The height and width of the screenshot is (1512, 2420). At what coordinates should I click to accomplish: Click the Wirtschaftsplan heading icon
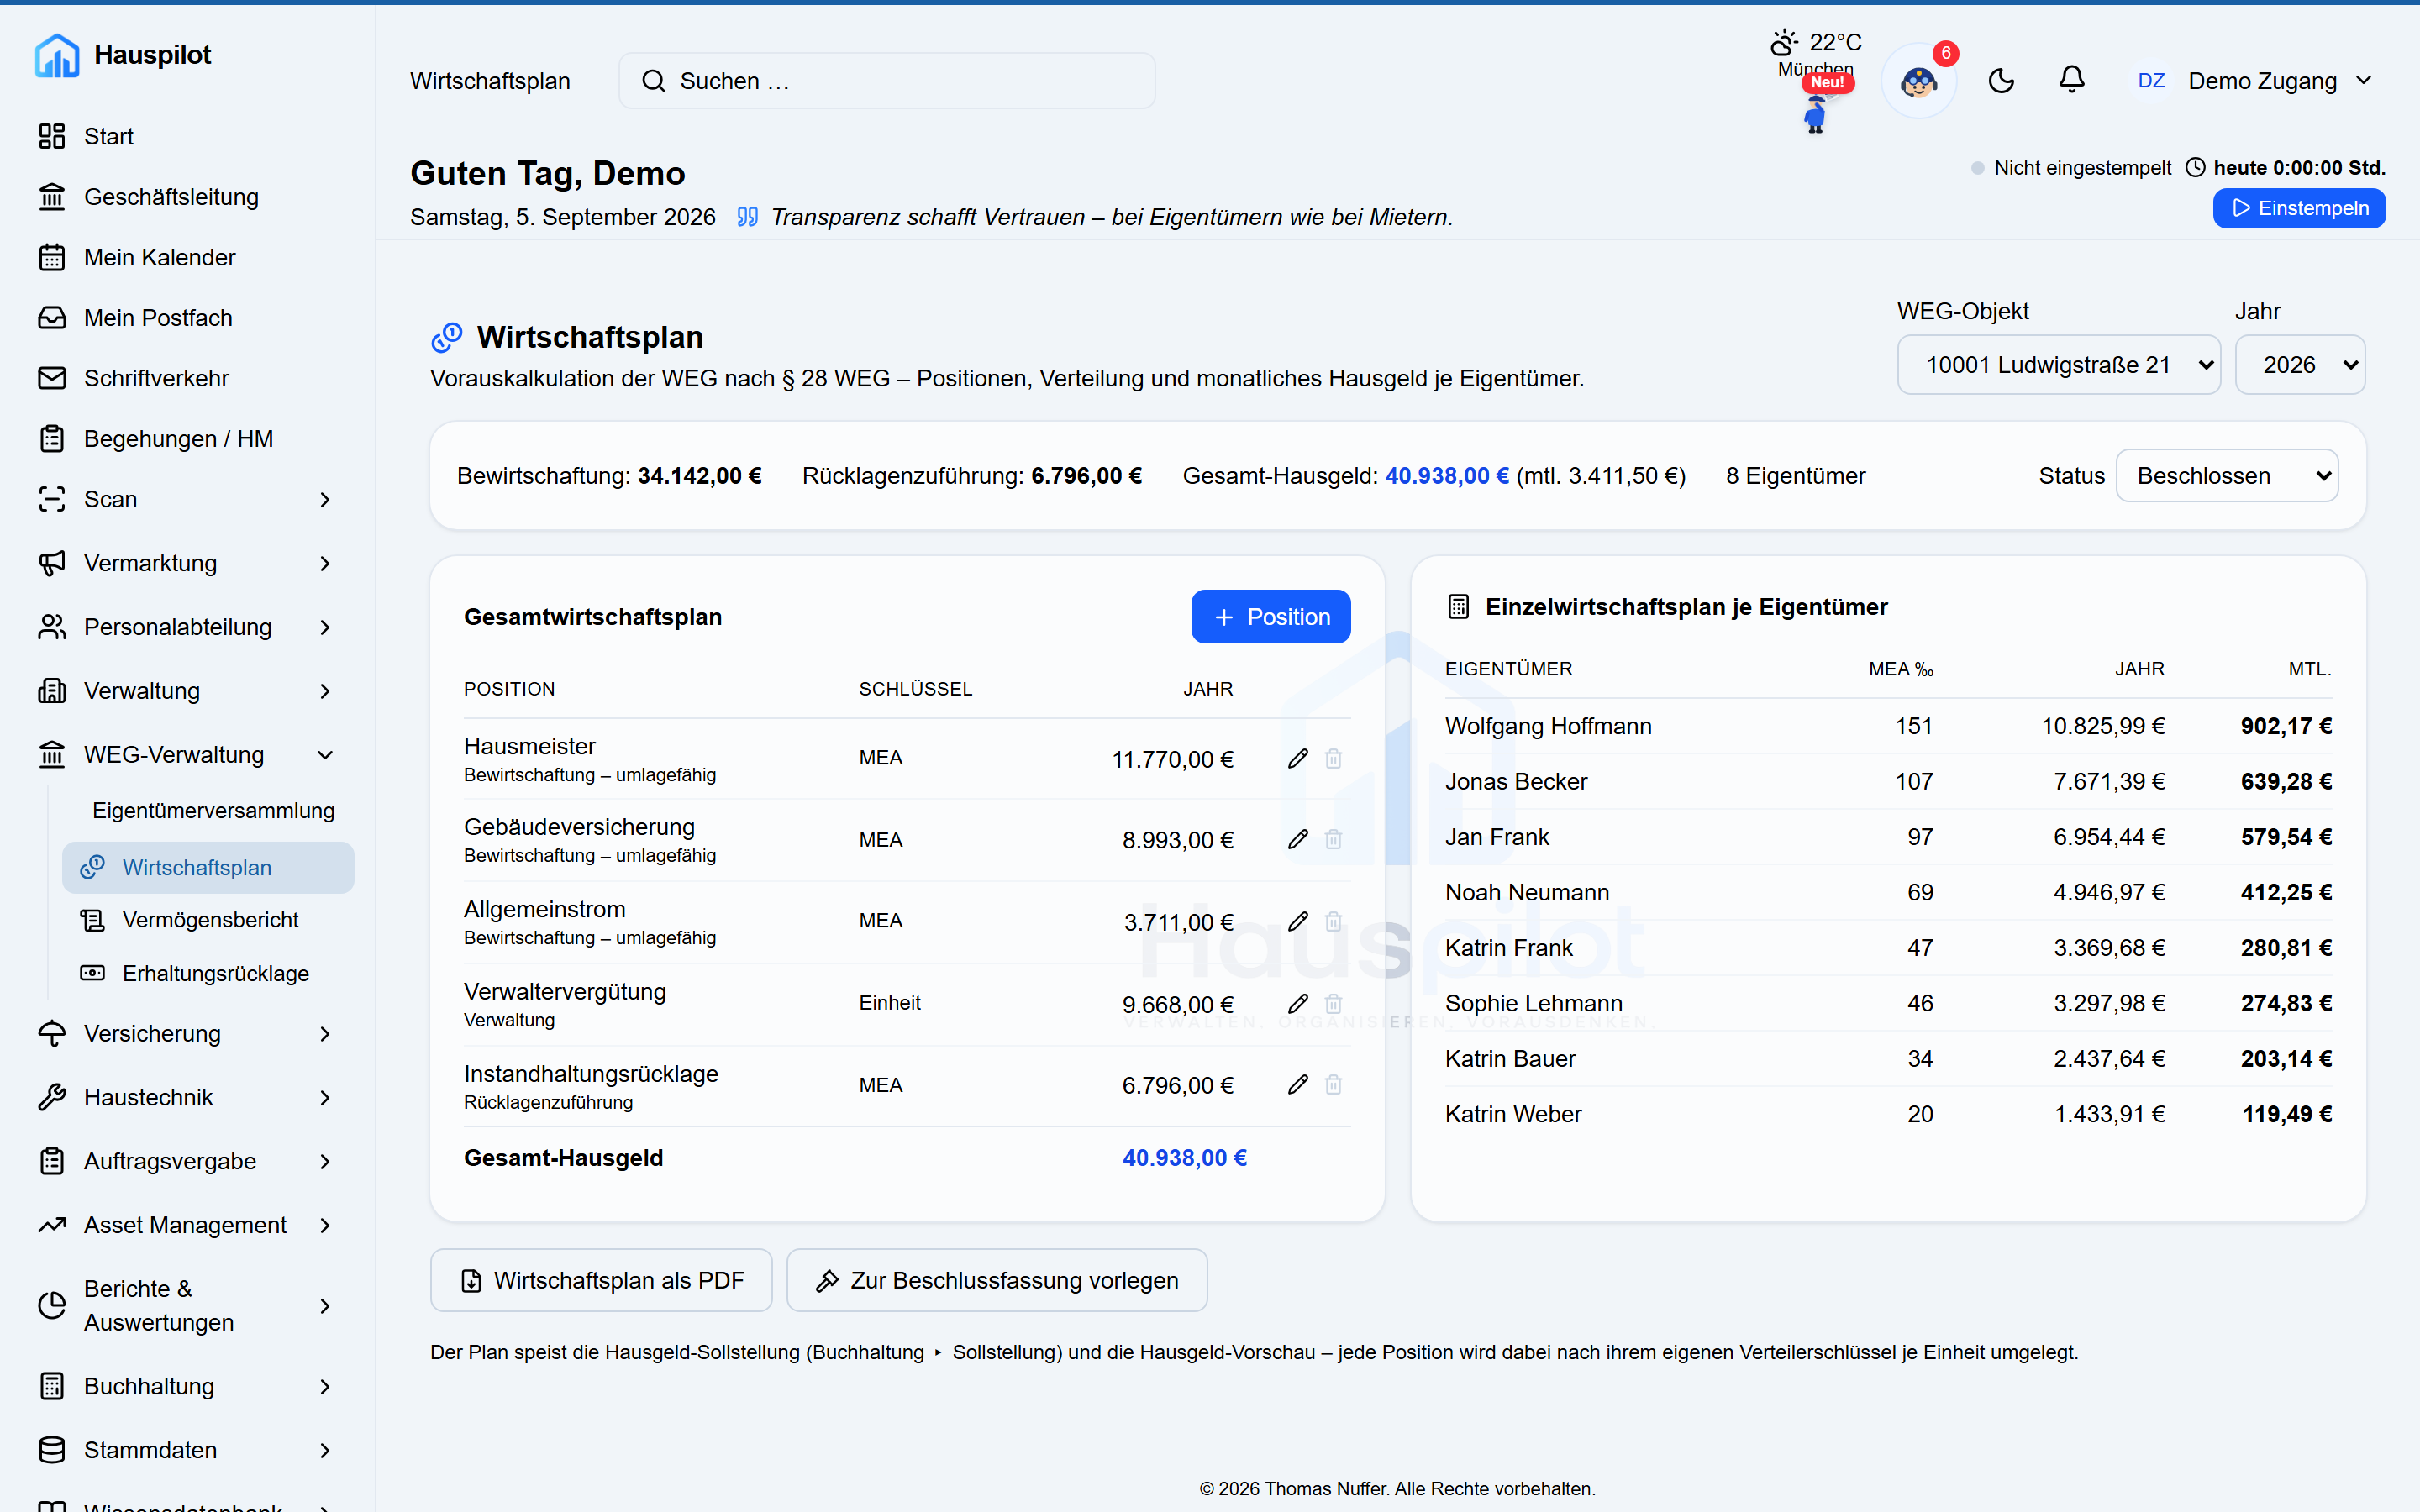point(447,338)
